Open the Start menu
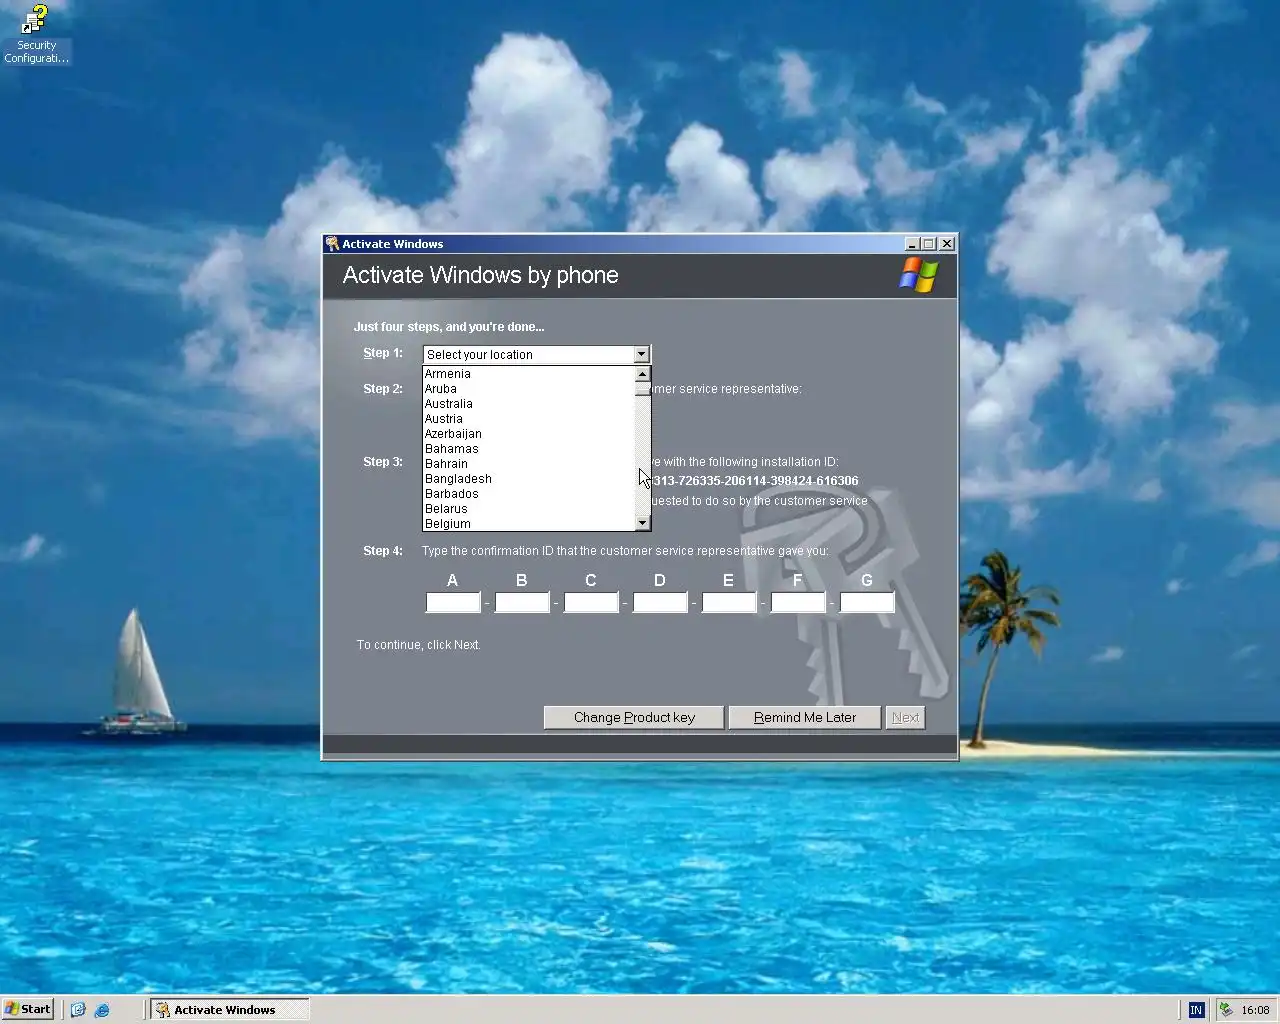This screenshot has height=1024, width=1280. [x=28, y=1009]
